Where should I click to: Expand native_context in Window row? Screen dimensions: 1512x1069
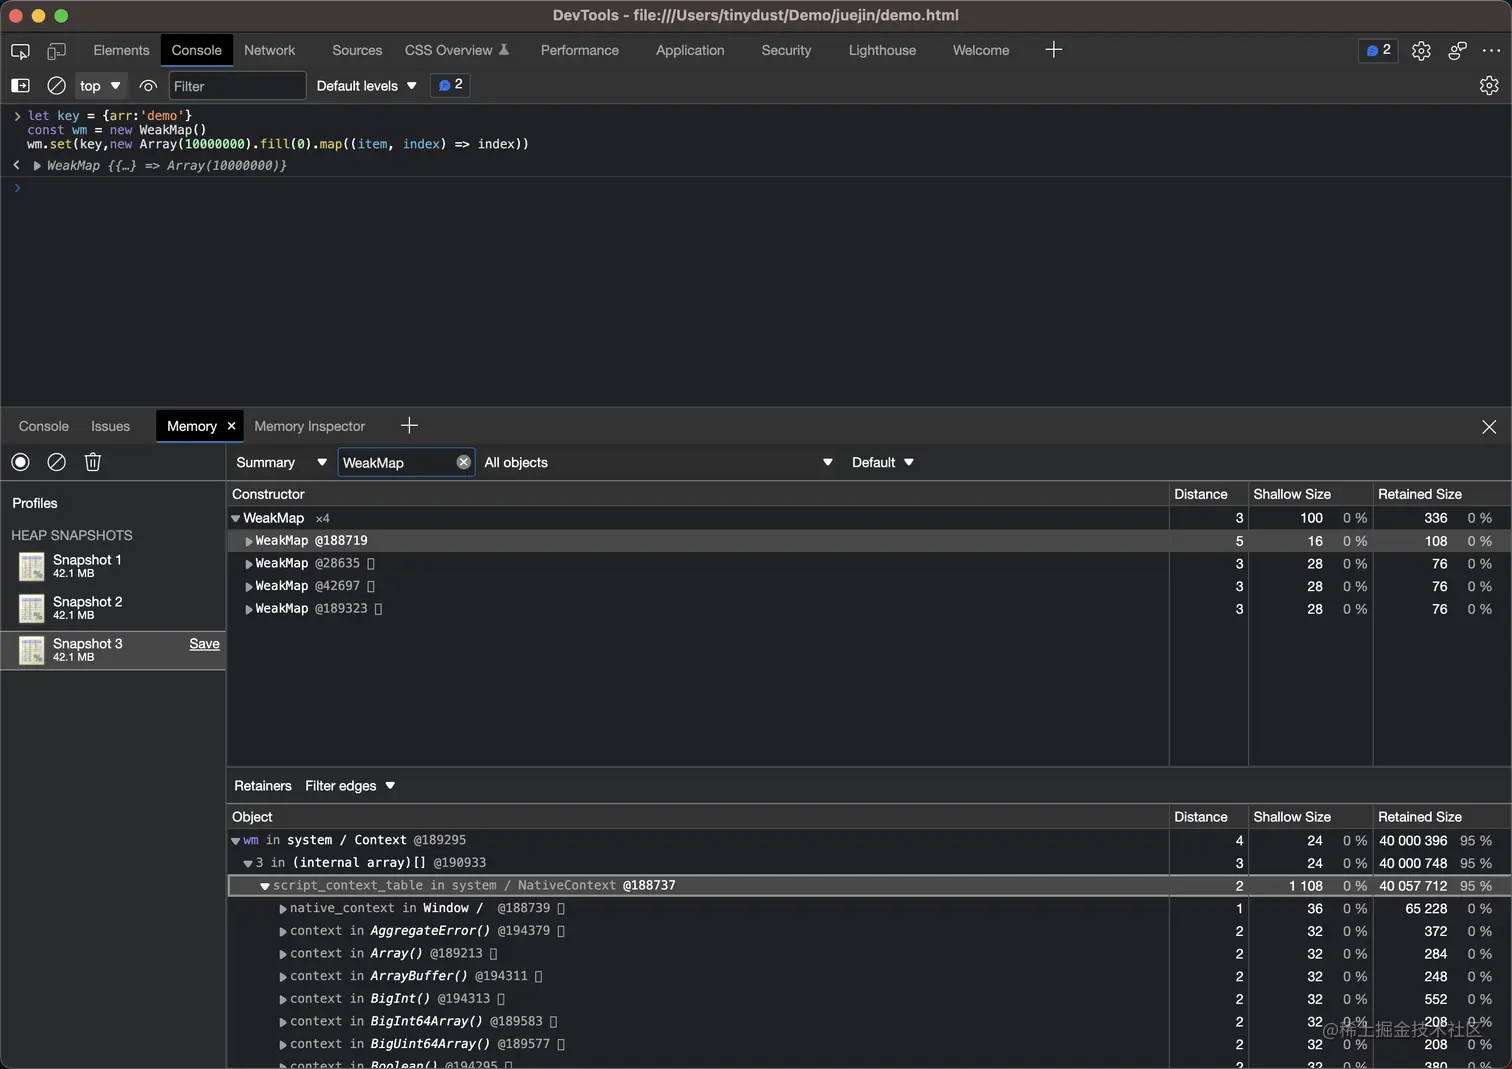[x=283, y=909]
